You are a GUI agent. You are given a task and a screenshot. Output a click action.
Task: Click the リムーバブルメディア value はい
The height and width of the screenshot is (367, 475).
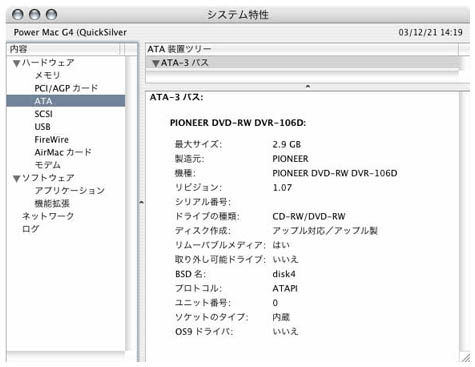[281, 245]
